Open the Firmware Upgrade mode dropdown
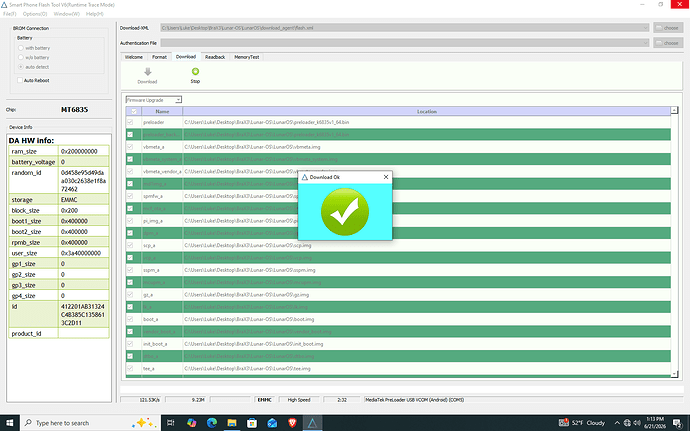 [x=178, y=100]
